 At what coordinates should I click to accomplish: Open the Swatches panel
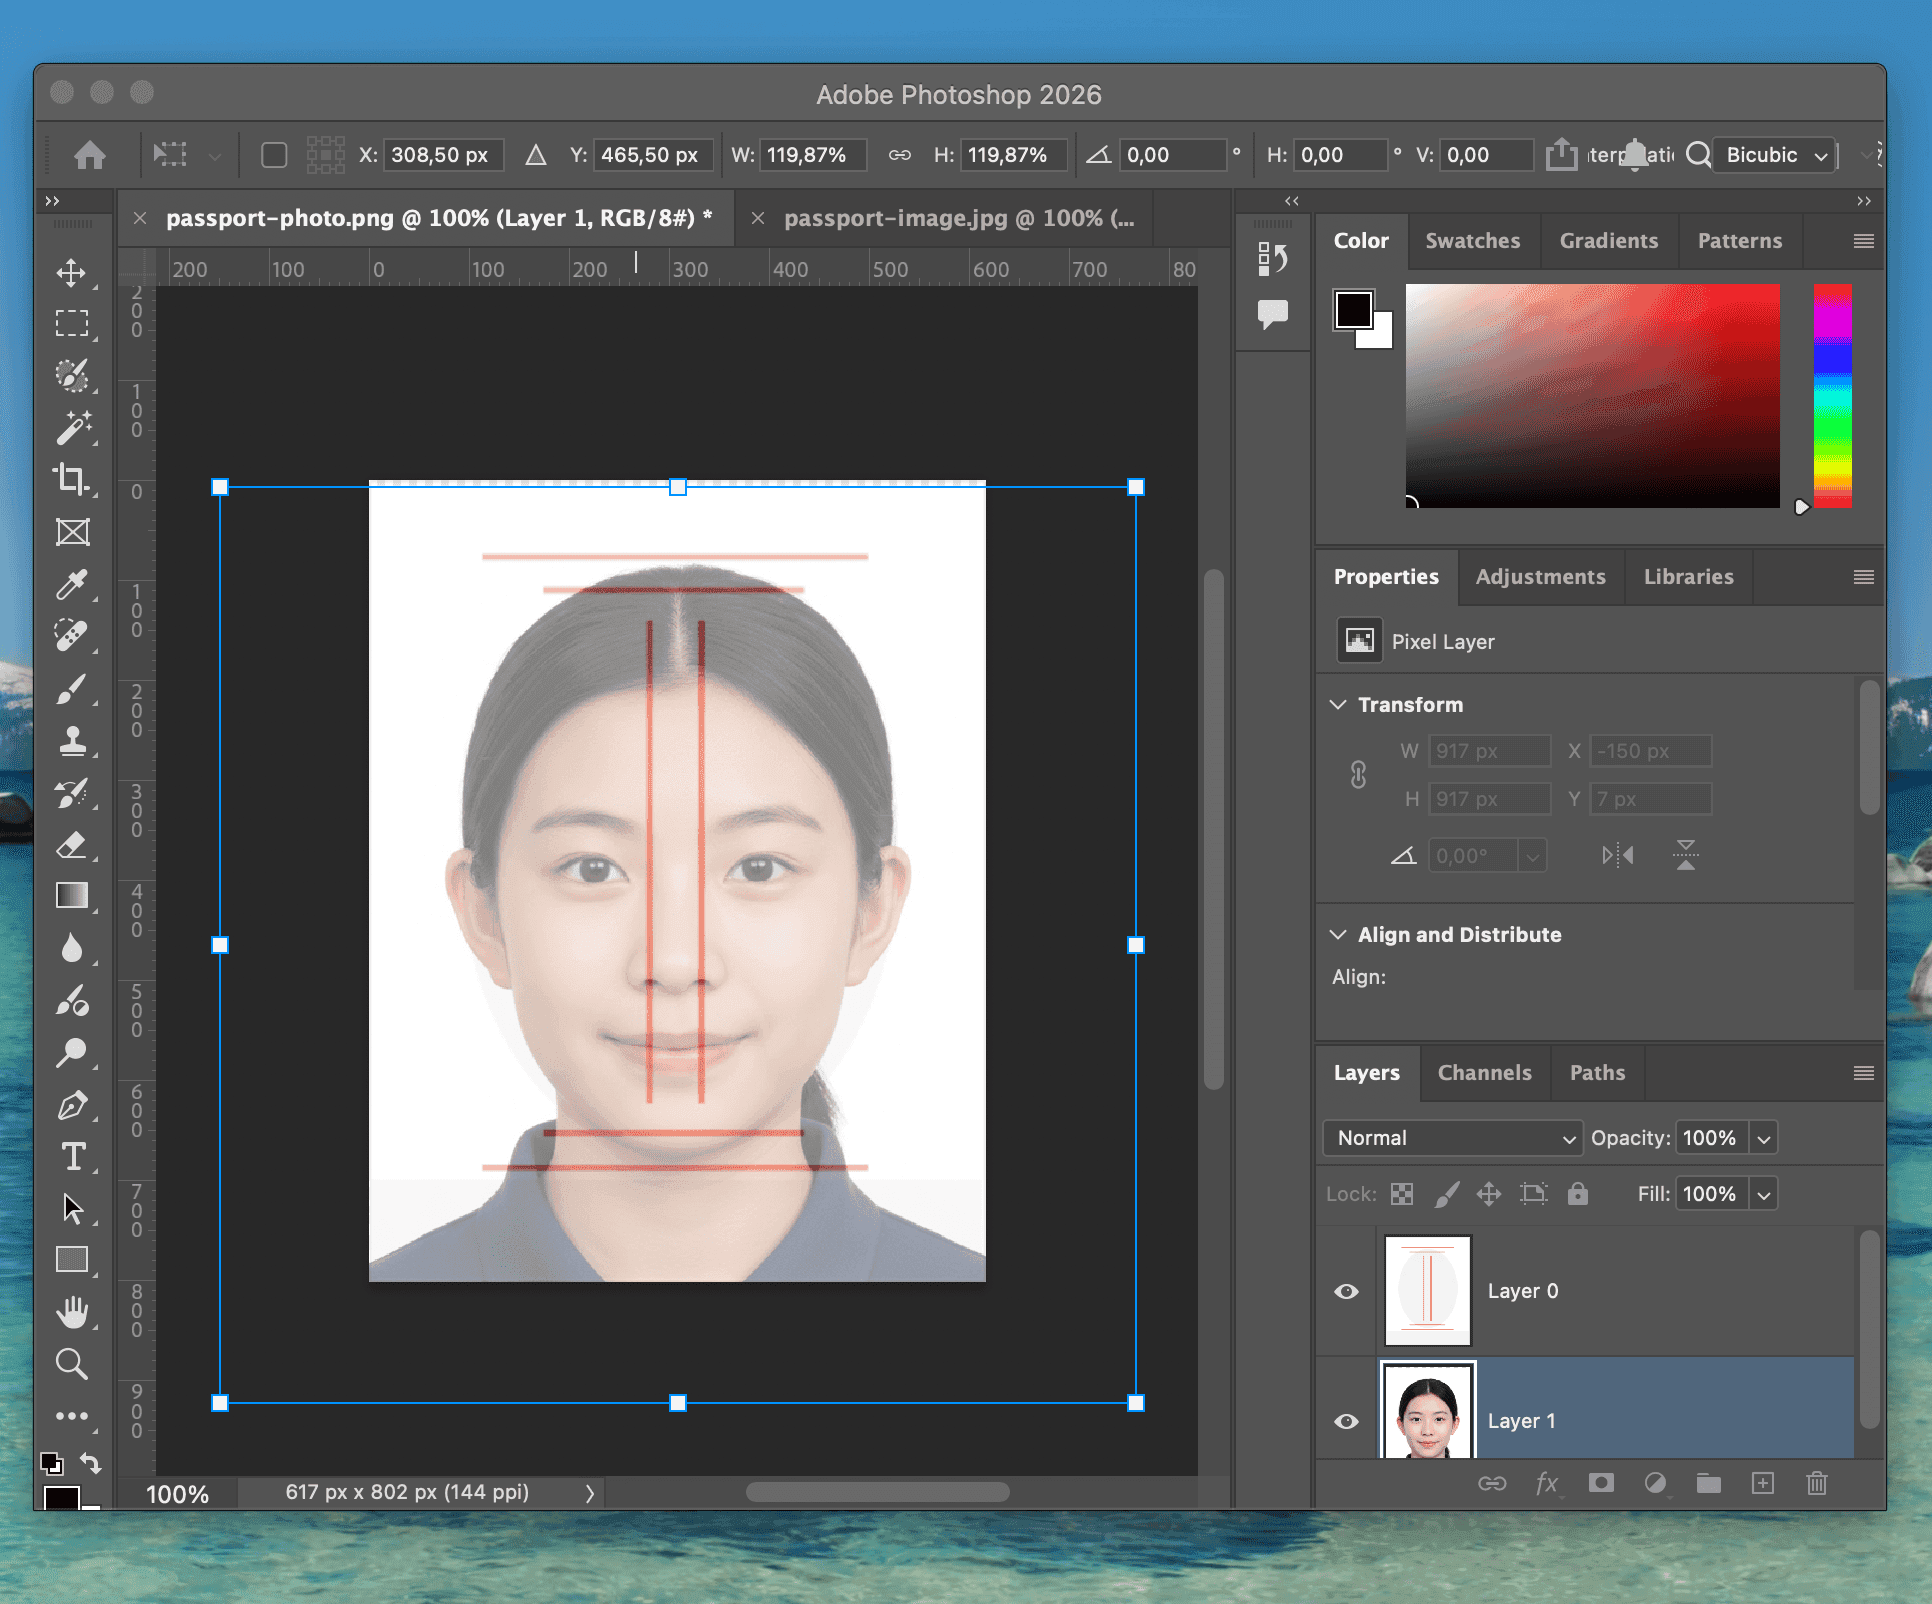[x=1472, y=240]
